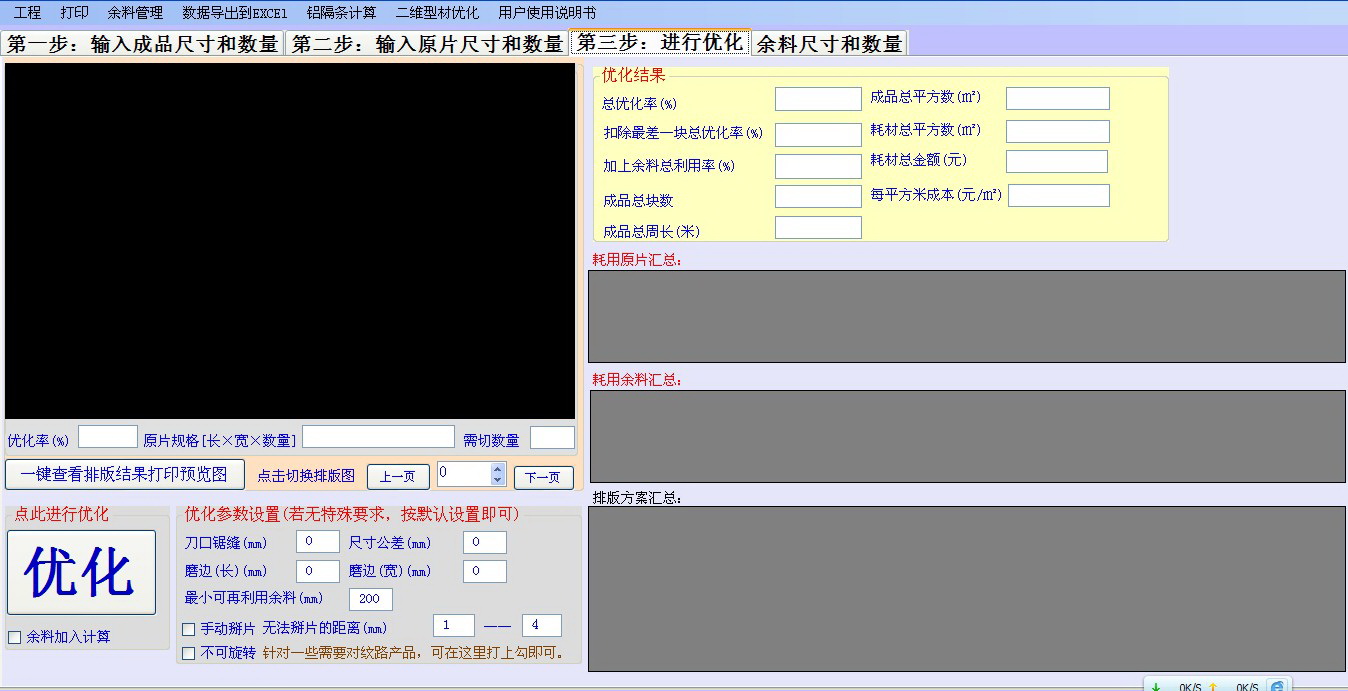Open the 铝隔条计算 menu
The width and height of the screenshot is (1348, 691).
341,13
